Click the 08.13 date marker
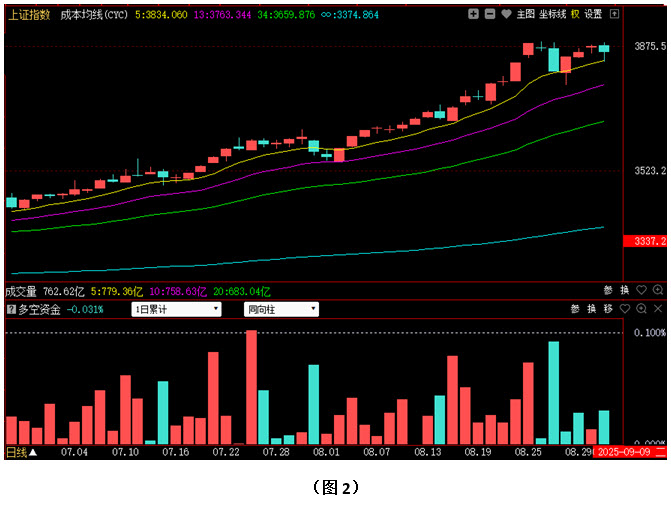The image size is (671, 506). 428,452
